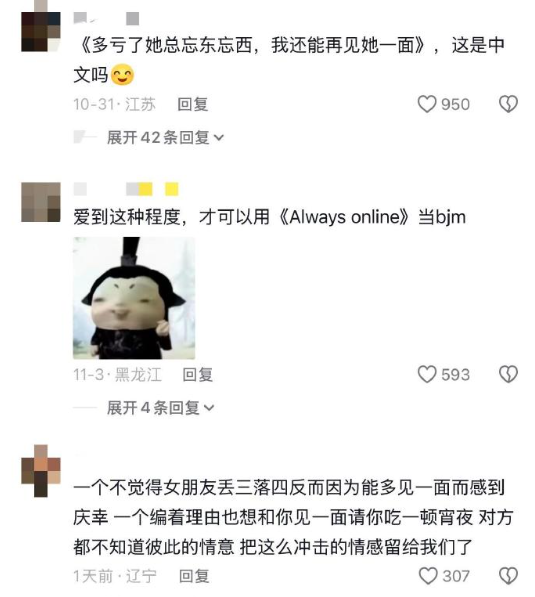Open first commenter's pixelated avatar
The width and height of the screenshot is (535, 597).
[41, 30]
